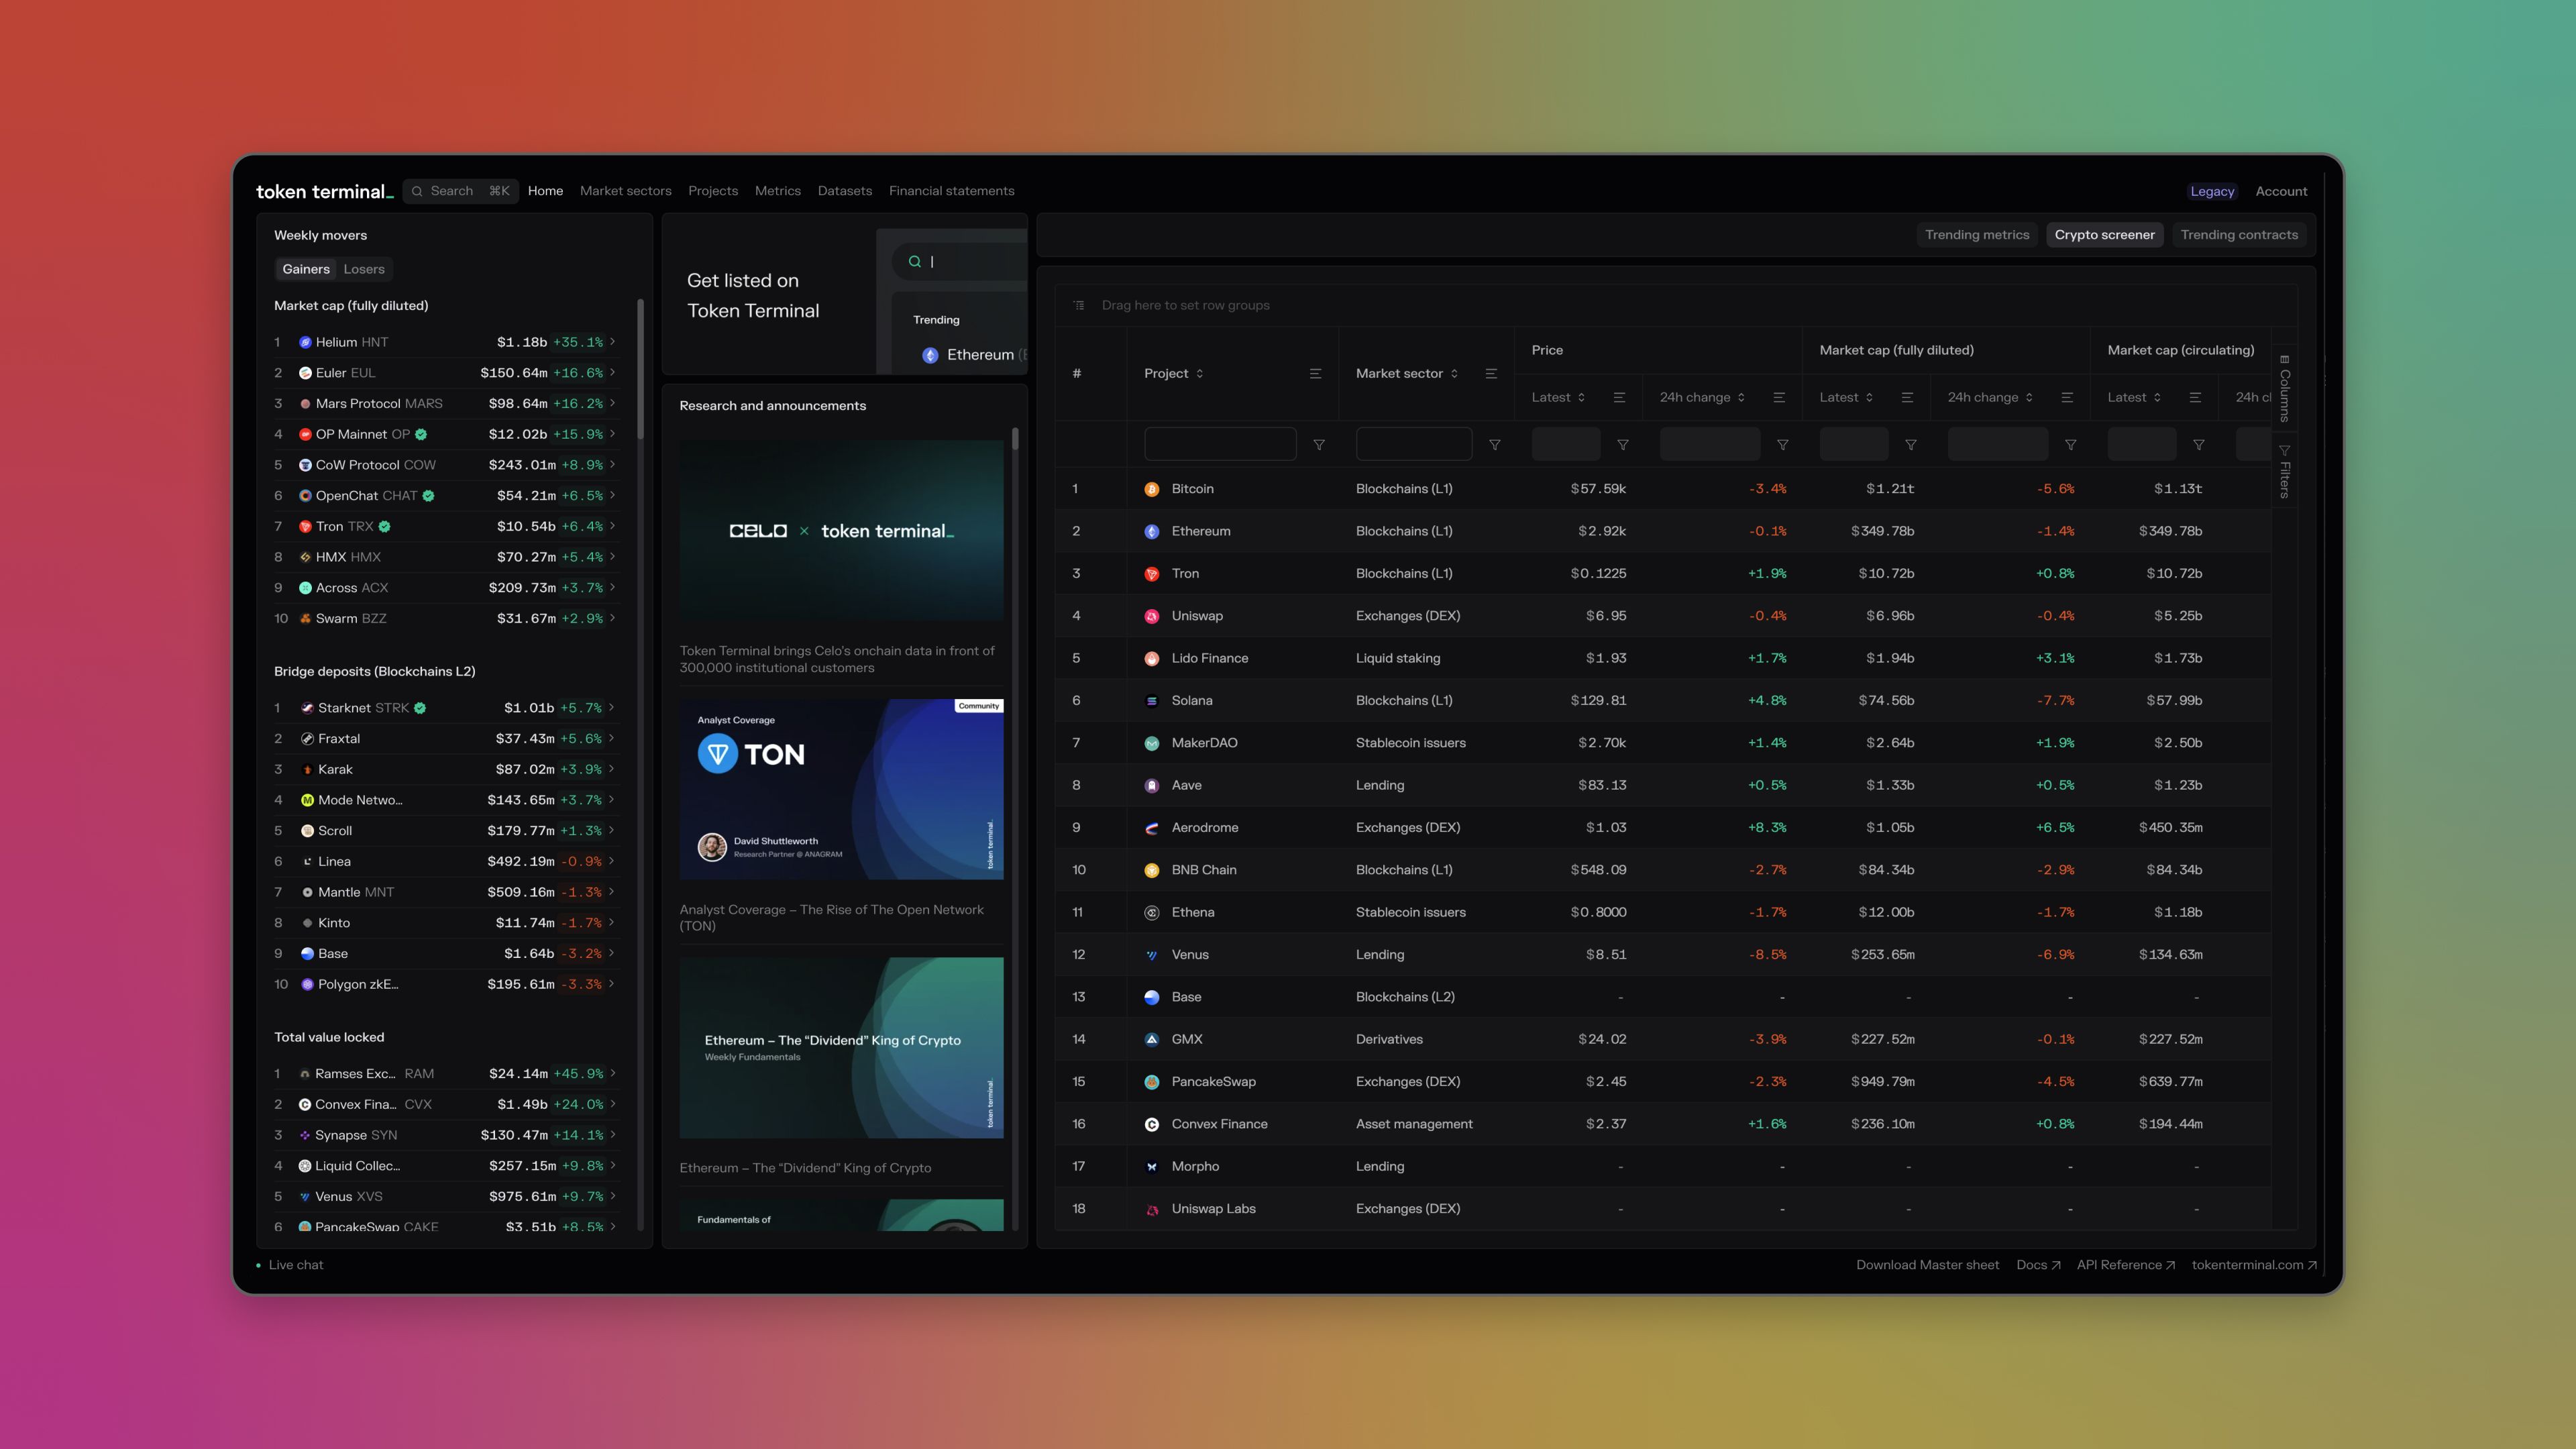2576x1449 pixels.
Task: Open the API Reference link
Action: [2125, 1265]
